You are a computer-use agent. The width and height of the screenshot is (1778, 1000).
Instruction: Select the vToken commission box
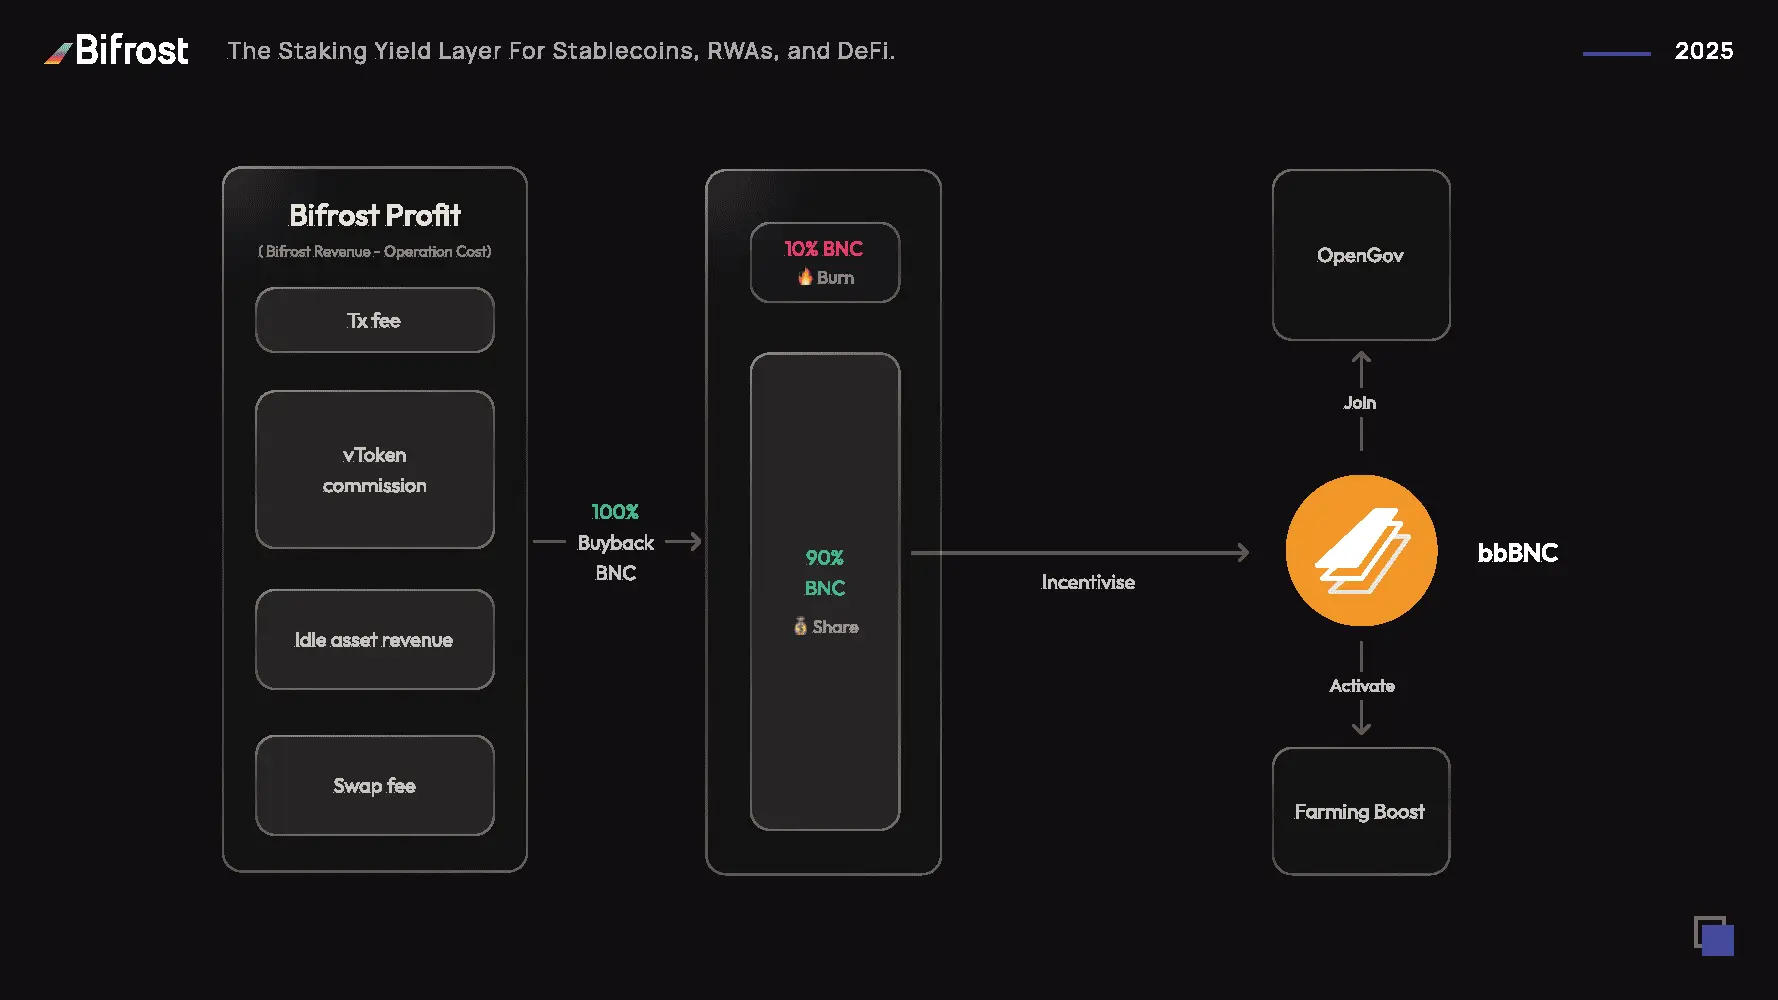point(375,470)
